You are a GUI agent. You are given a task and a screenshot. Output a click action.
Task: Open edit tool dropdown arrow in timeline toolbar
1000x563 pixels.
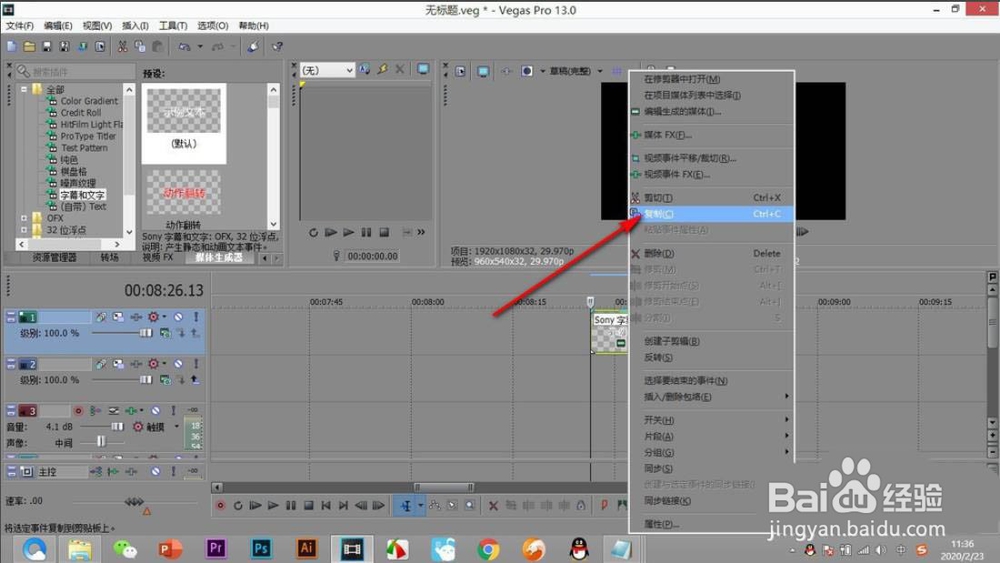coord(420,506)
